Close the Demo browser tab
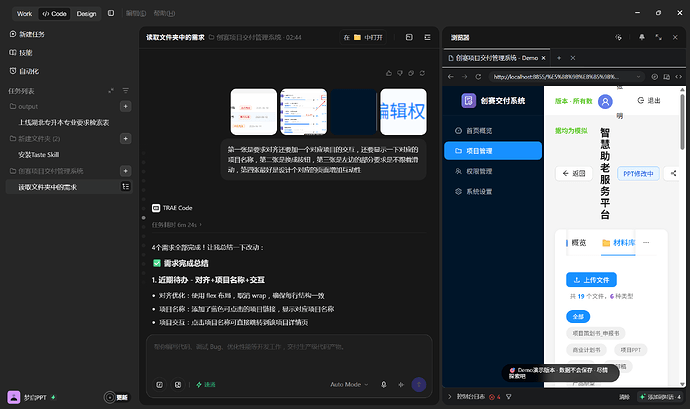The height and width of the screenshot is (409, 690). point(543,58)
